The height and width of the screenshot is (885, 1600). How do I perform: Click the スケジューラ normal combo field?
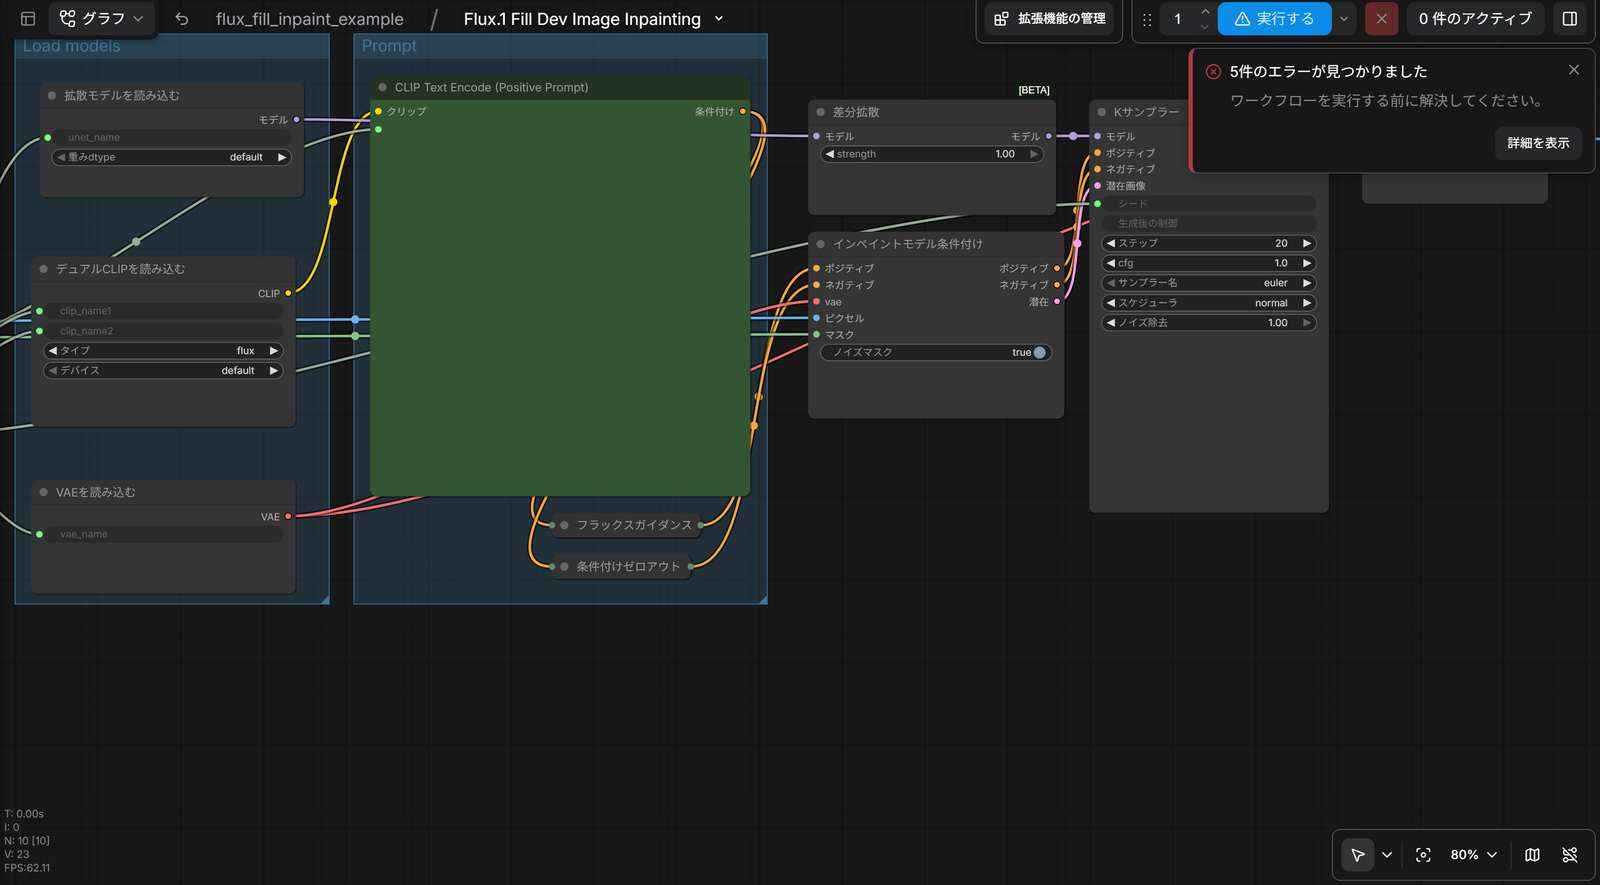tap(1209, 303)
